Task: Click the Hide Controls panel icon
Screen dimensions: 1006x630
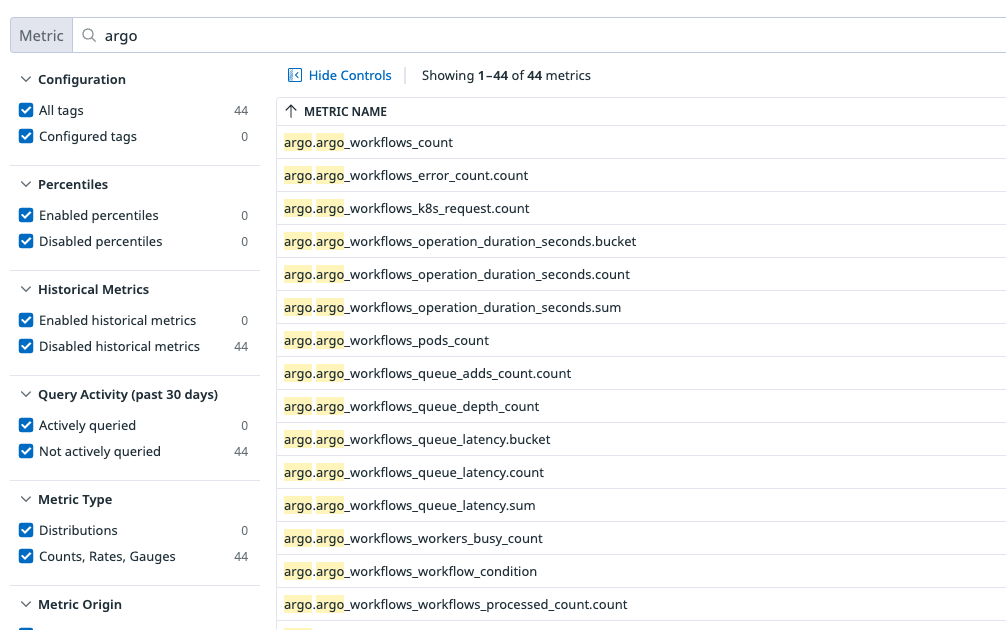Action: (294, 75)
